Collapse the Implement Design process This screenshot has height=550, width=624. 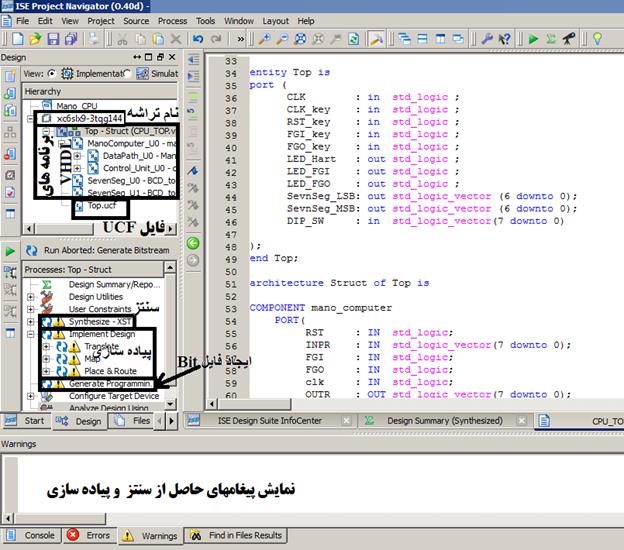pyautogui.click(x=31, y=334)
